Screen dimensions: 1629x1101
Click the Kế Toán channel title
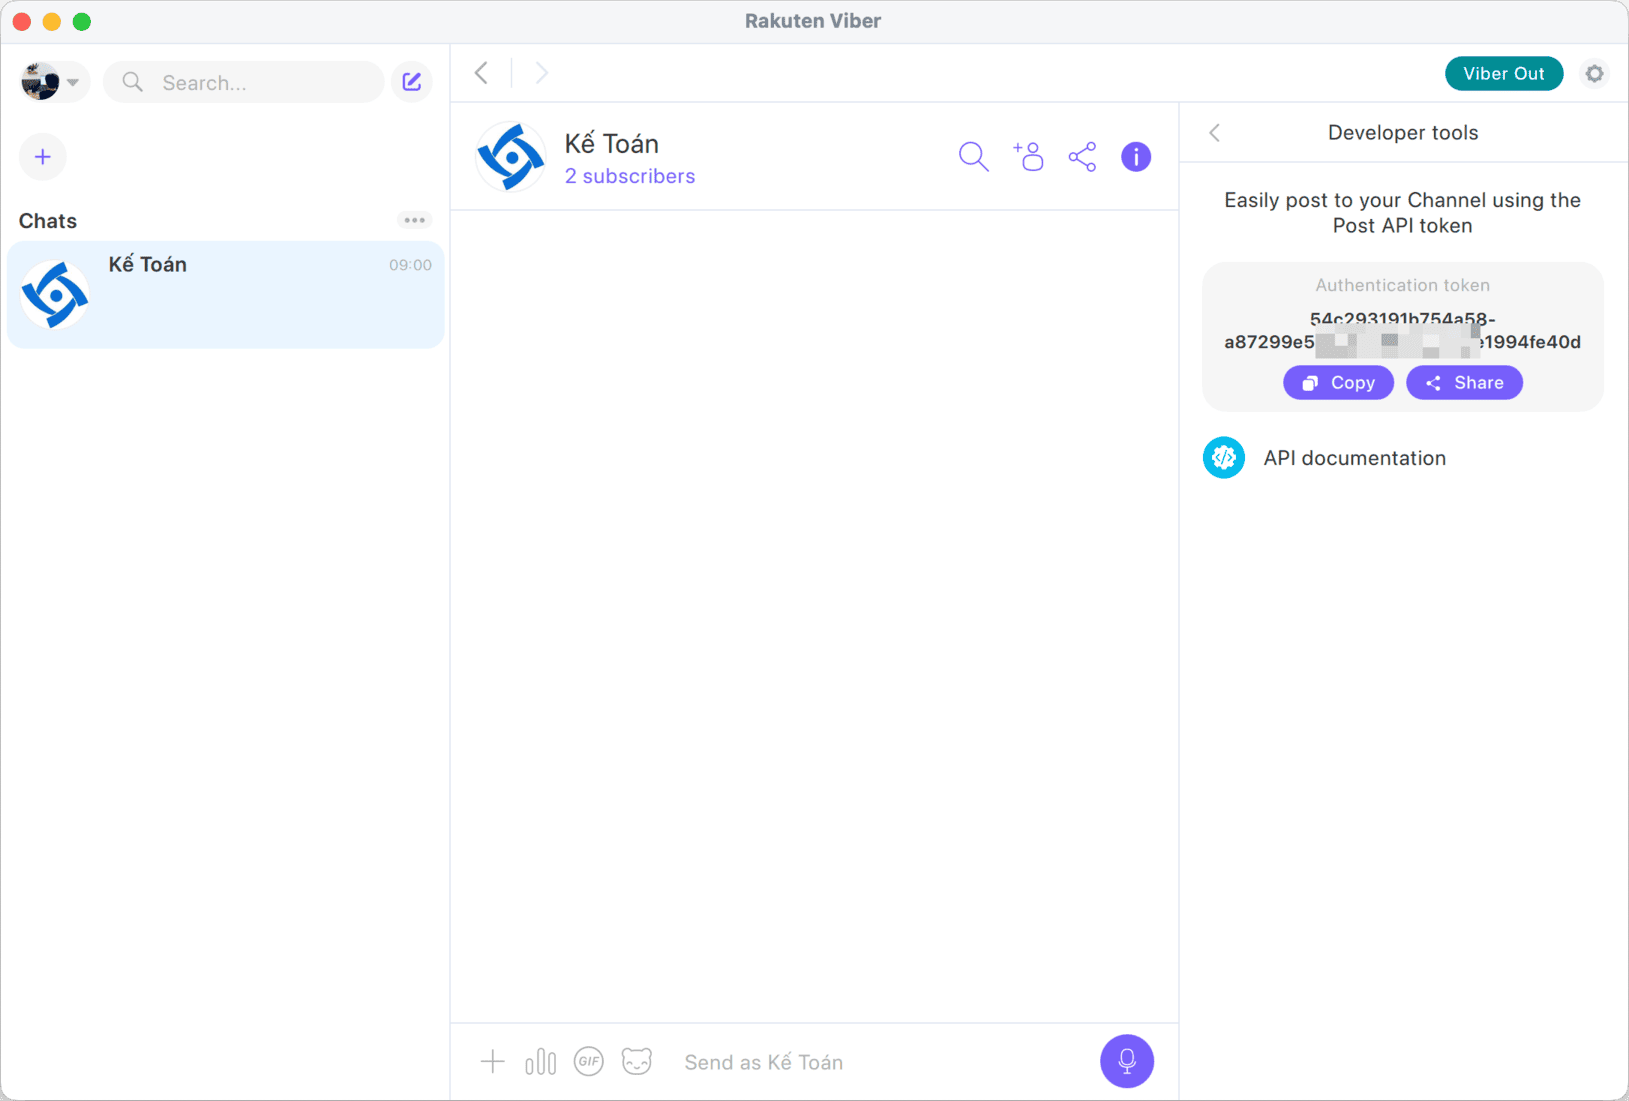point(611,143)
